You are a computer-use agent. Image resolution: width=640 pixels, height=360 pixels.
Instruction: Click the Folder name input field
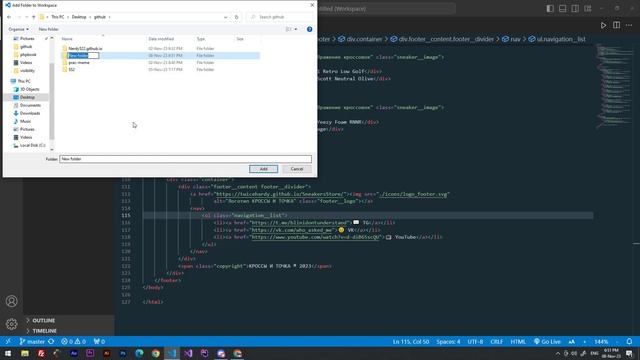coord(186,159)
